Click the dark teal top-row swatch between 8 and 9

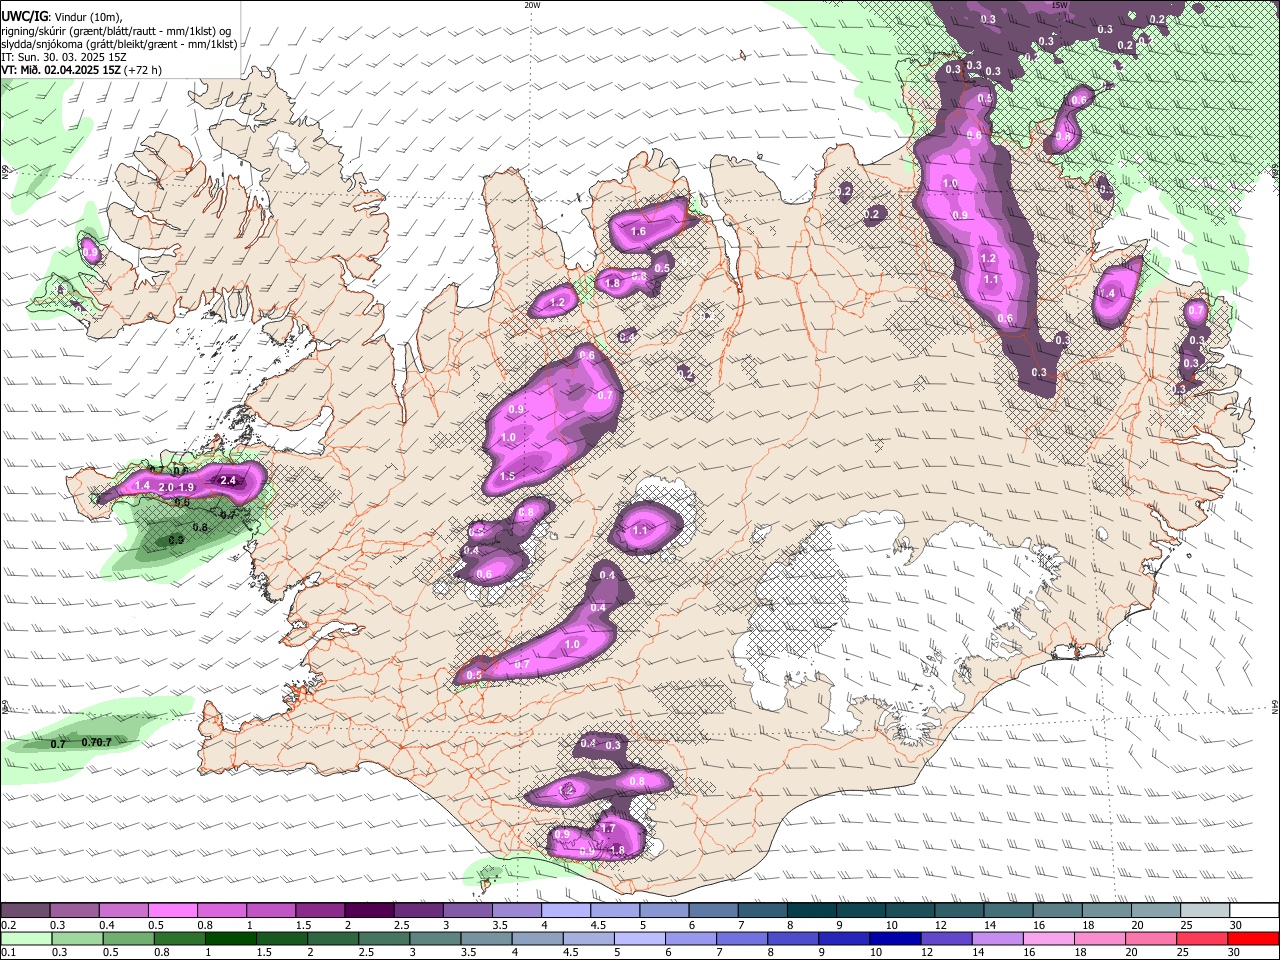tap(812, 911)
